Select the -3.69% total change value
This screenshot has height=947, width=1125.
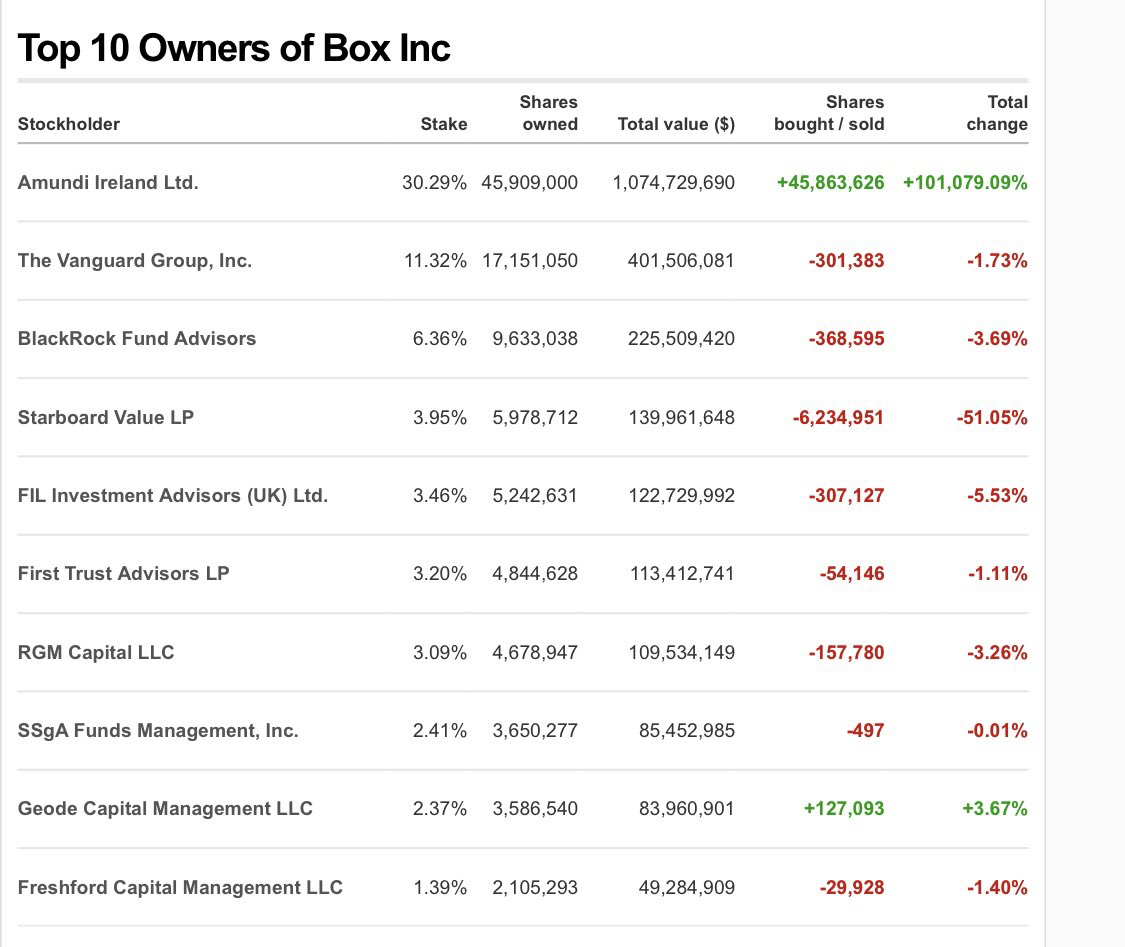click(x=997, y=339)
